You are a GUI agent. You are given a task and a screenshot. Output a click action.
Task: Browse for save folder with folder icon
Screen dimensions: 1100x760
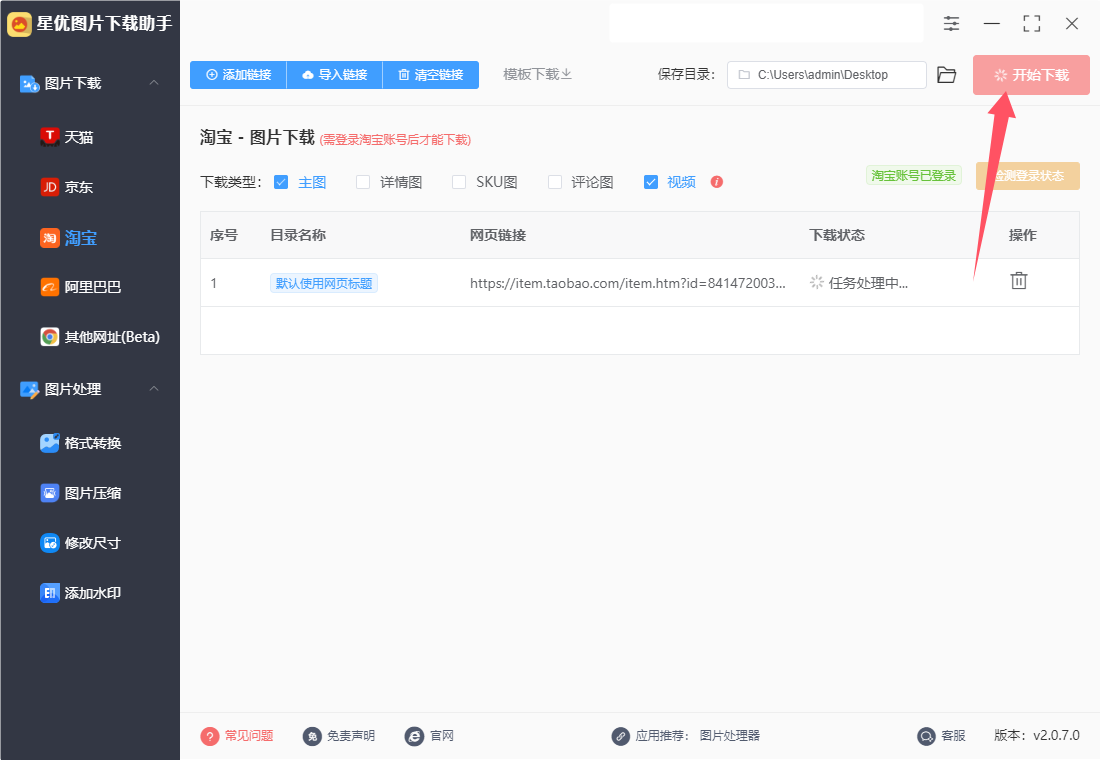click(x=946, y=75)
